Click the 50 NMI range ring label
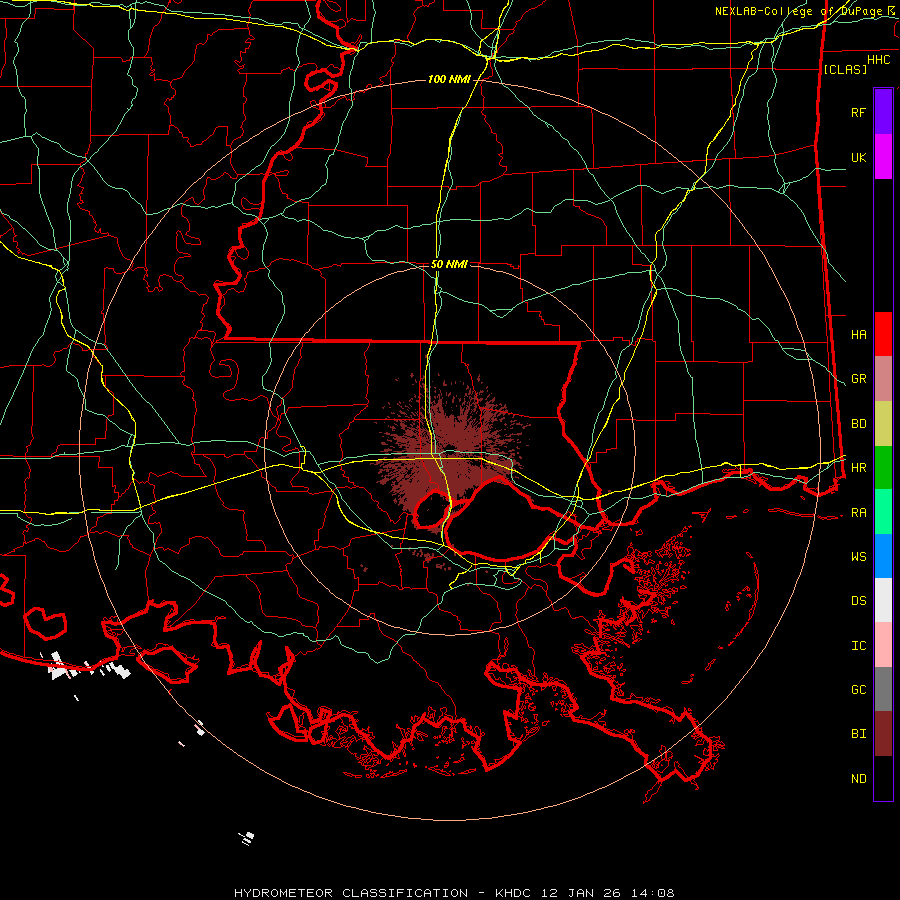 (449, 264)
